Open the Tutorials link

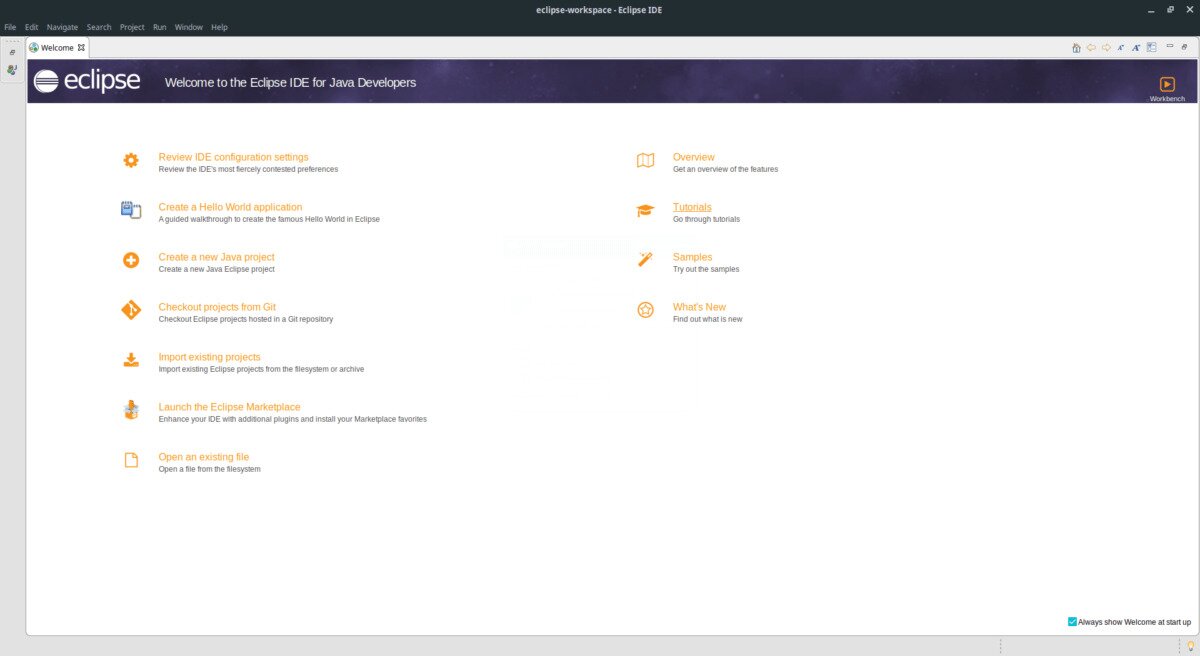pyautogui.click(x=692, y=207)
